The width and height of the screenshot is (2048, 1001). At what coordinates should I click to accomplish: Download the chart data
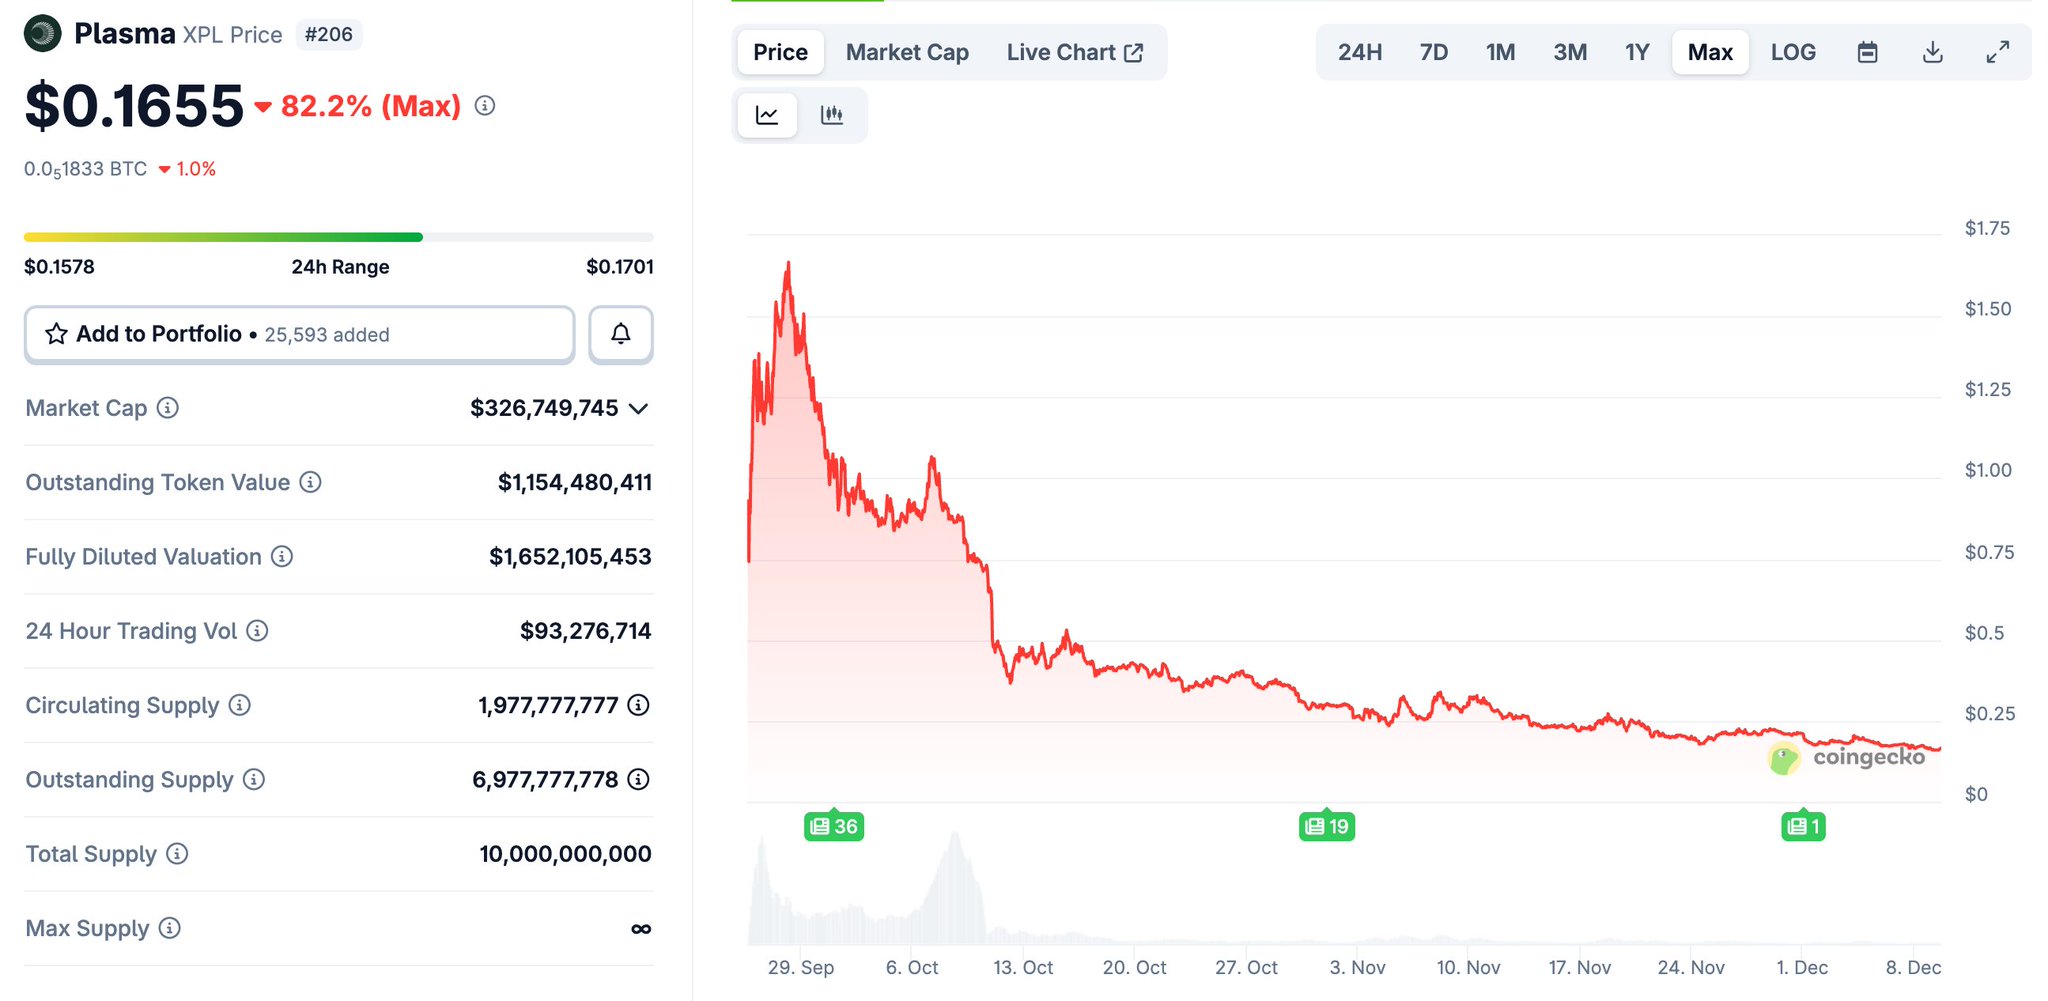tap(1932, 52)
